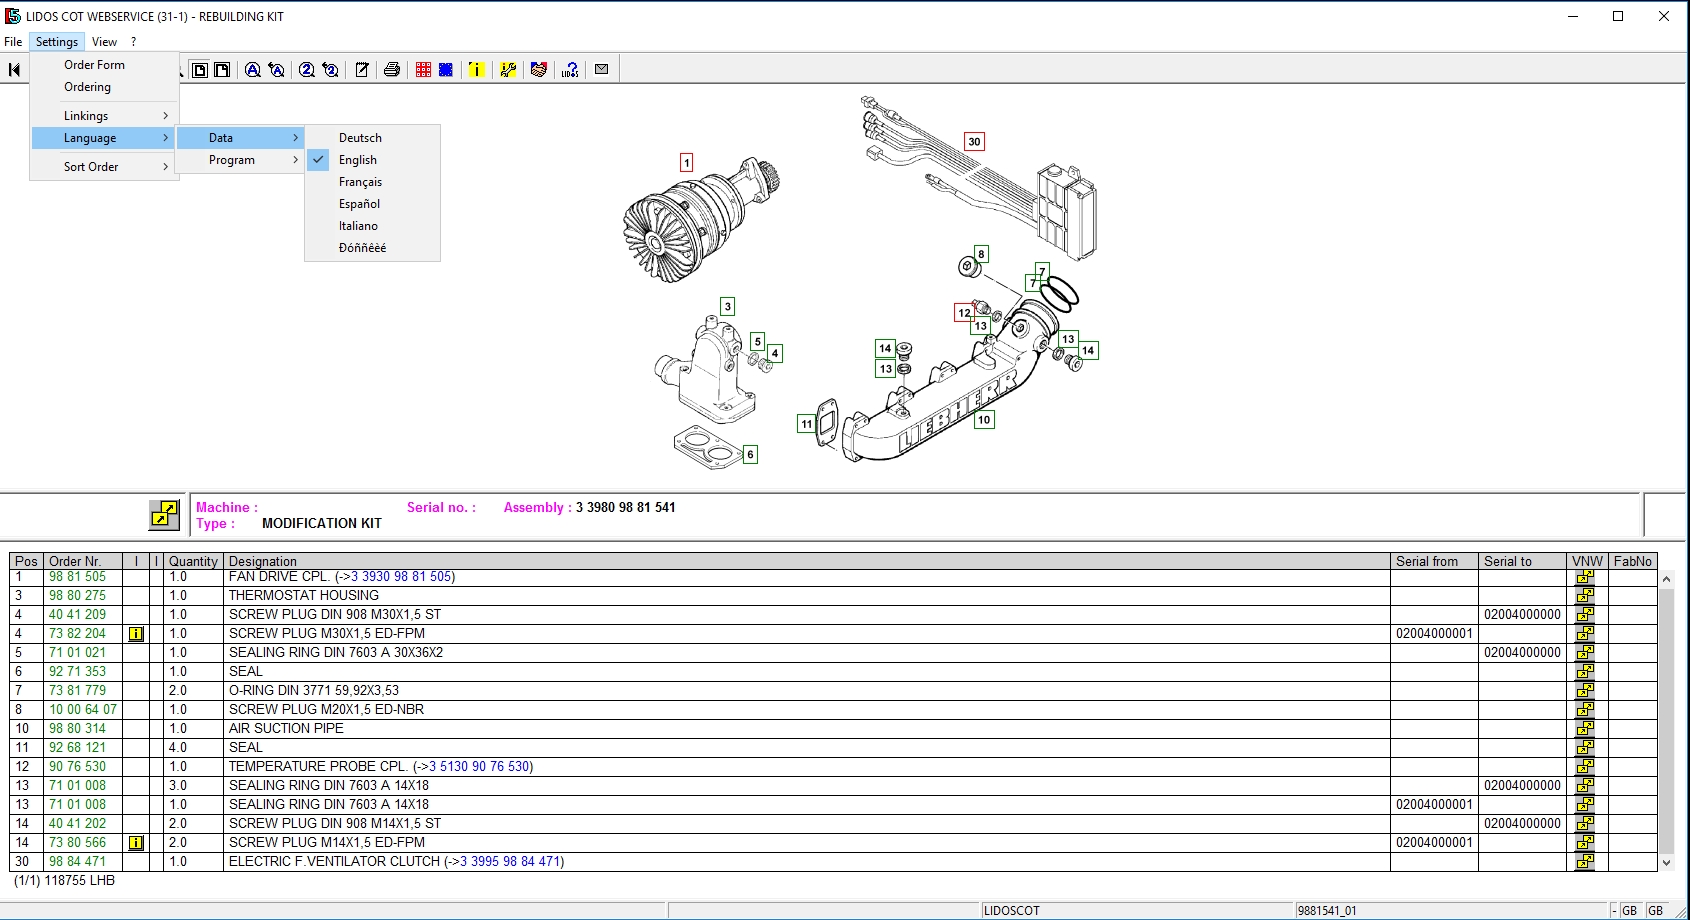Select Français as the data language

pos(359,181)
